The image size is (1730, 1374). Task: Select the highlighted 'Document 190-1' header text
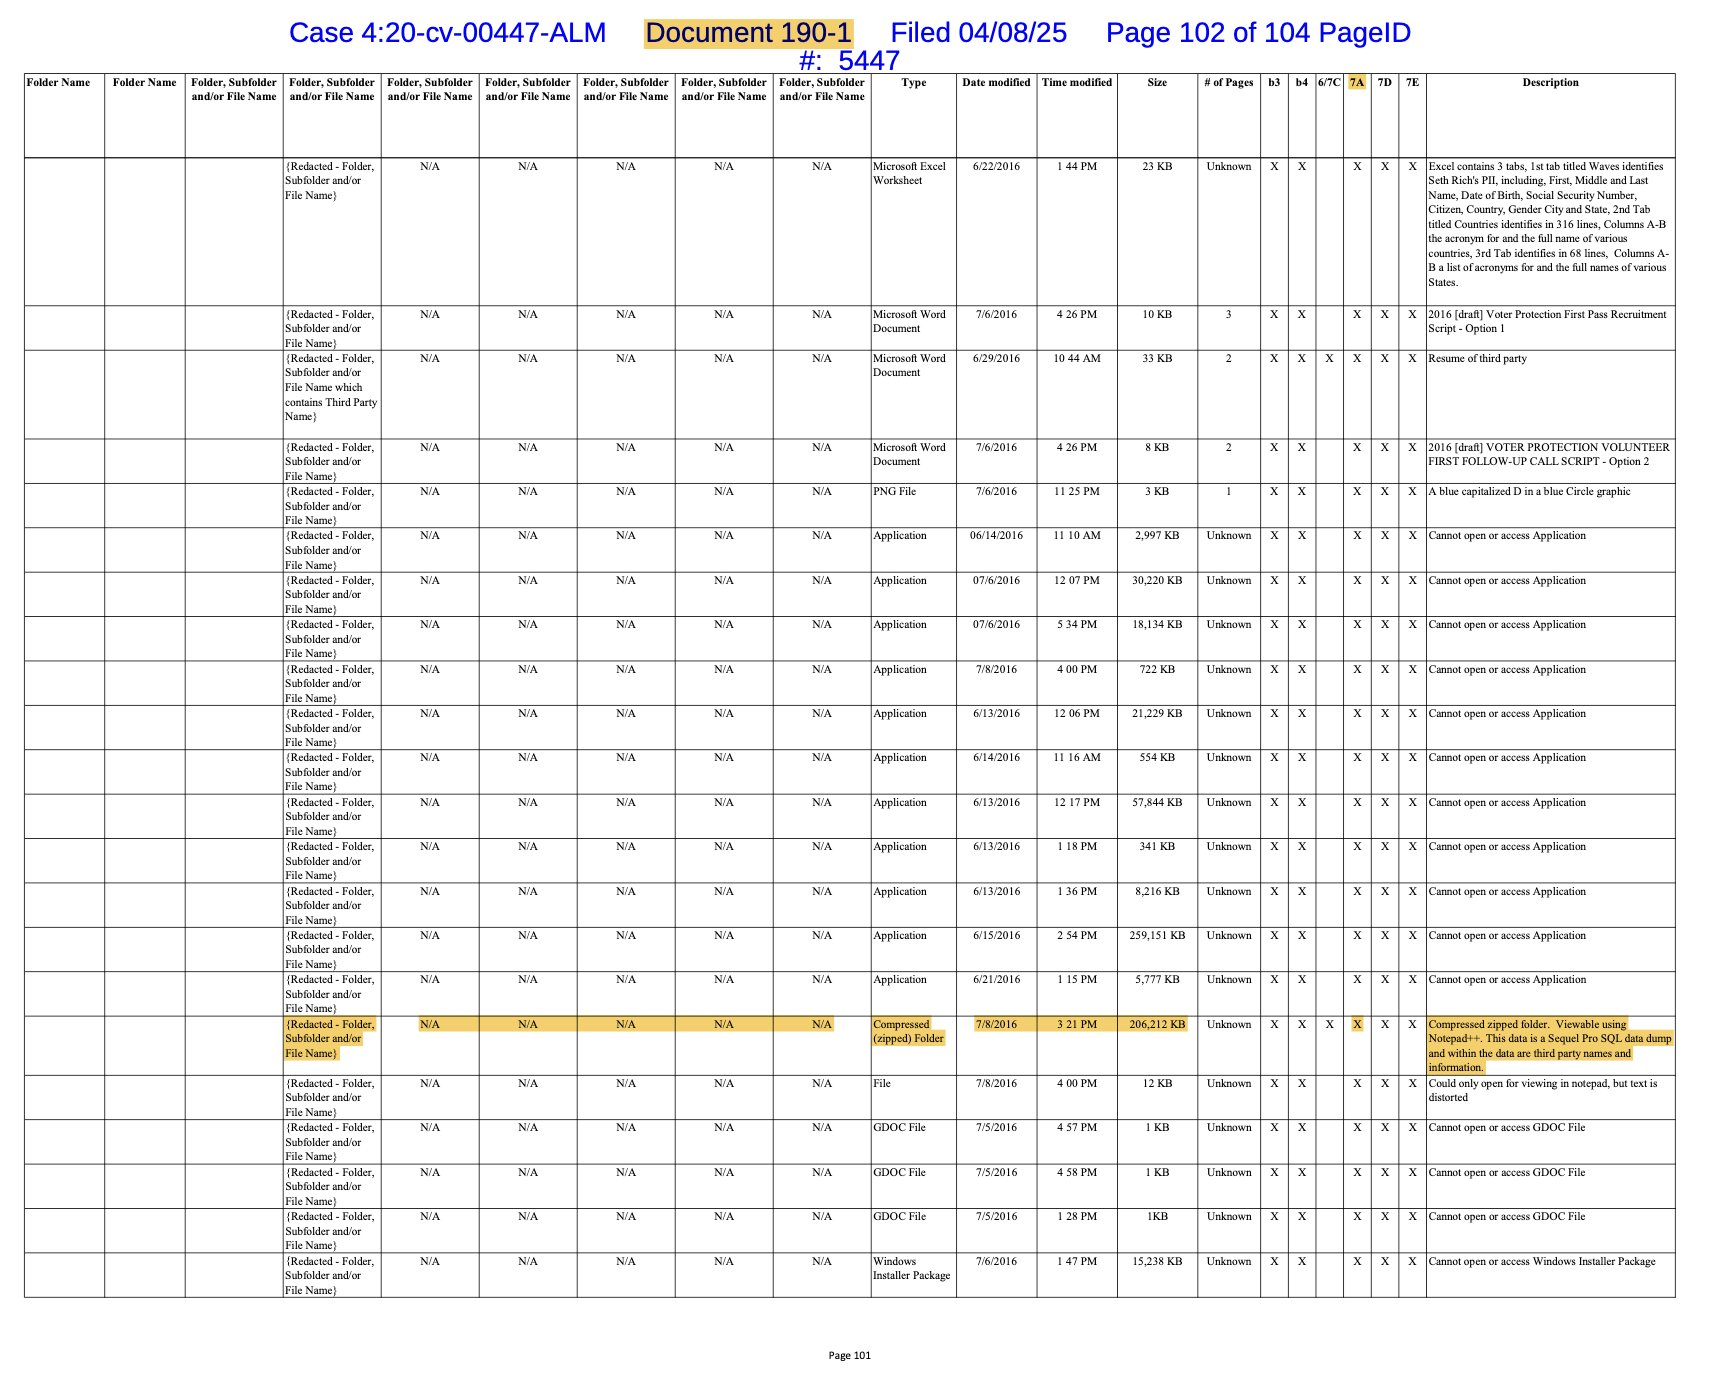748,33
